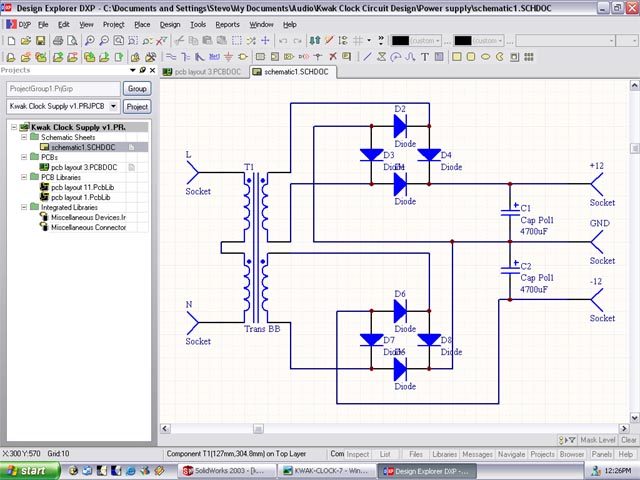The height and width of the screenshot is (480, 640).
Task: Switch to the pcb layout 3.PCBDOC tab
Action: [x=203, y=72]
